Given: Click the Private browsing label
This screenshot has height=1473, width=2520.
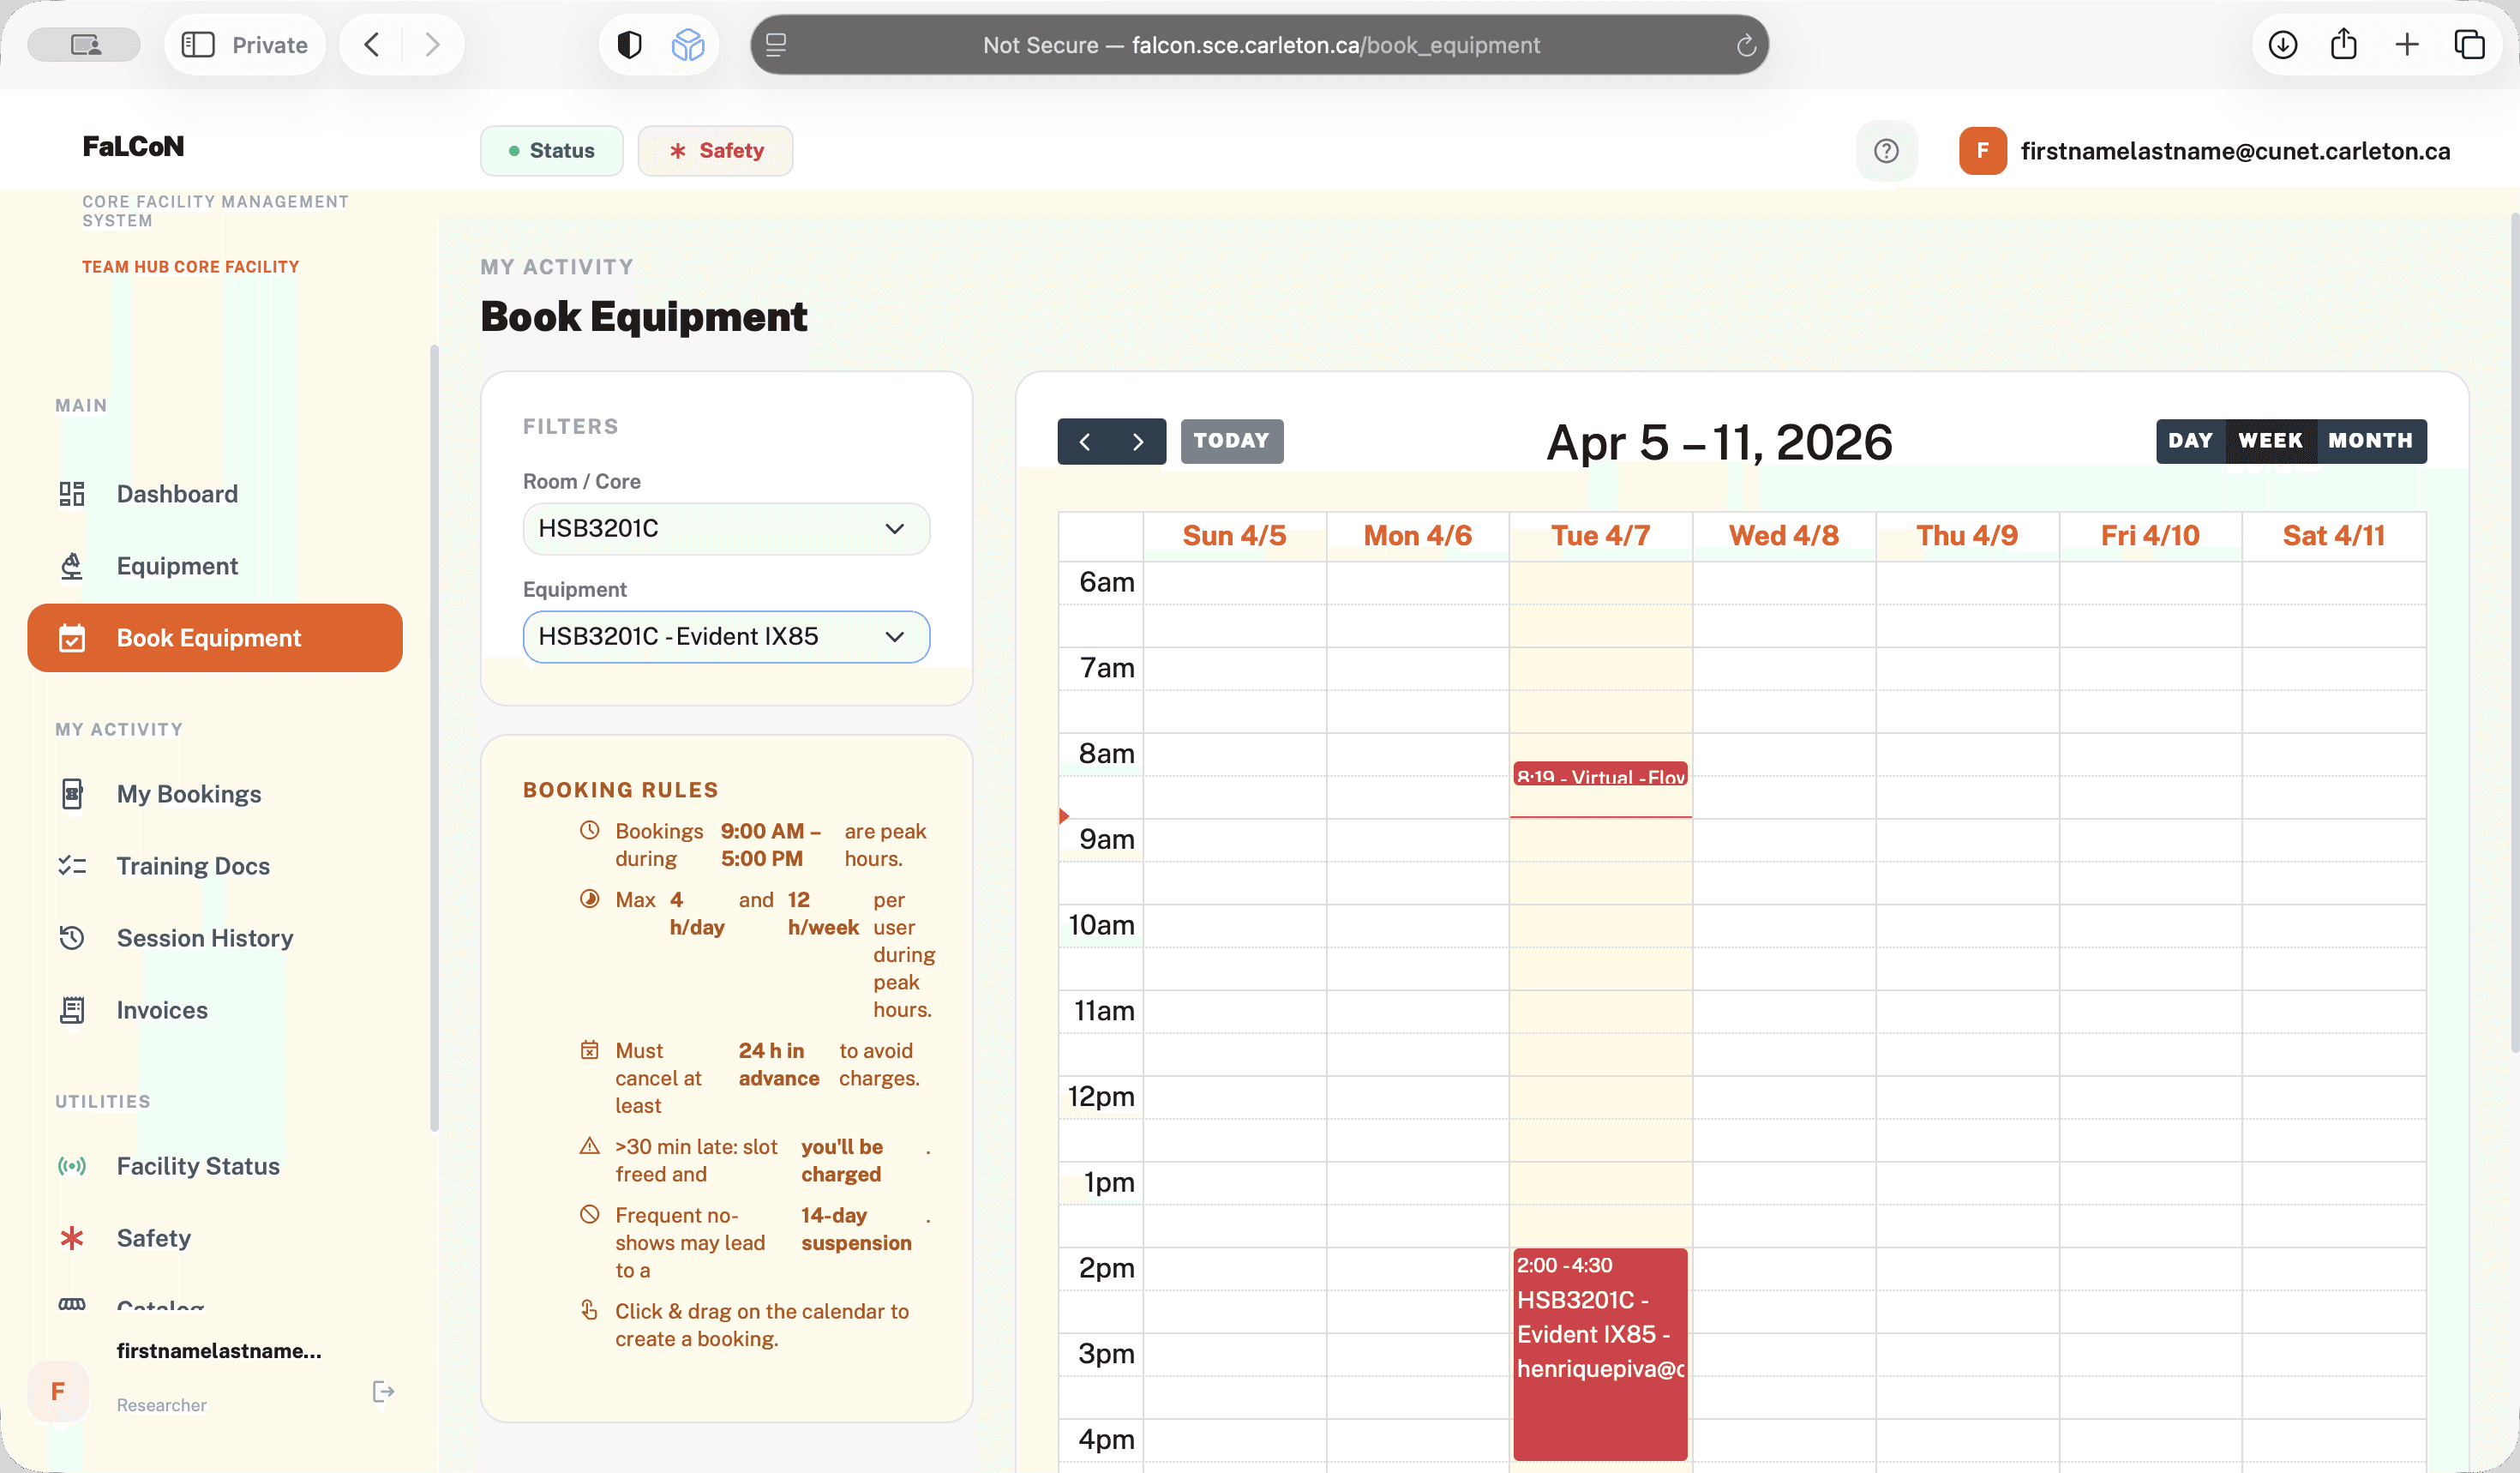Looking at the screenshot, I should 270,44.
